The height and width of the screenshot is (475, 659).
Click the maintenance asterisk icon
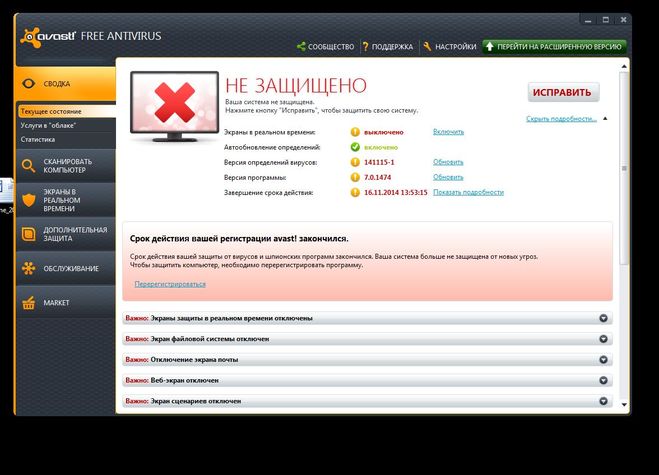(29, 268)
